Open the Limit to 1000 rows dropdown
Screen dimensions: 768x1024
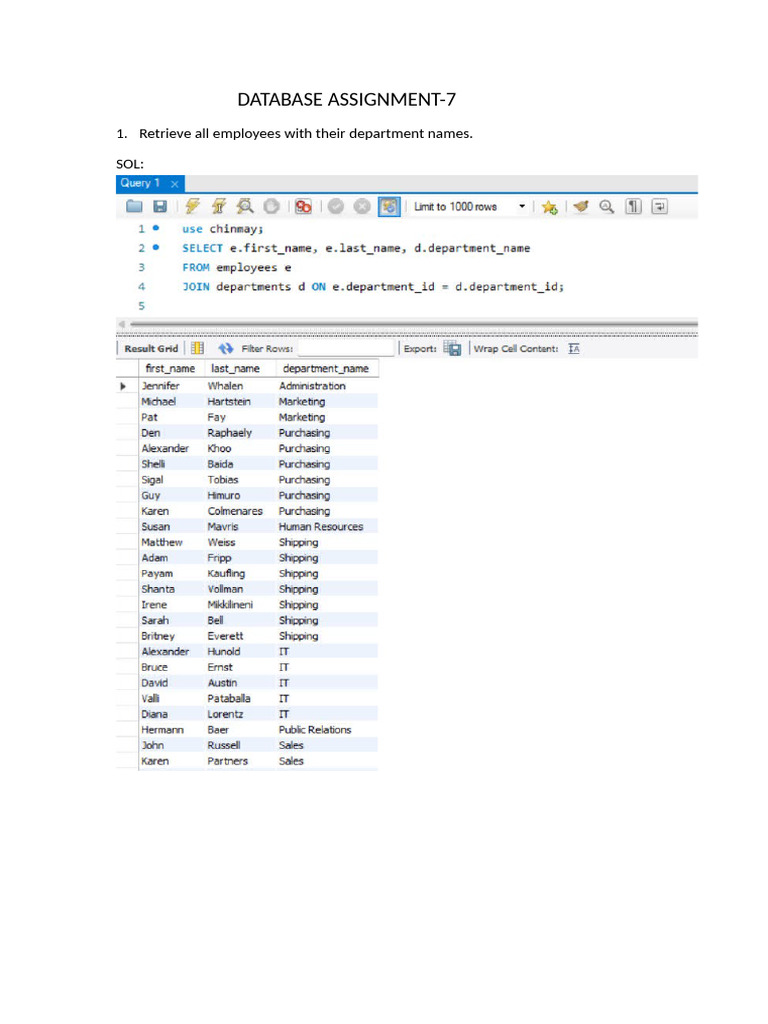coord(521,207)
